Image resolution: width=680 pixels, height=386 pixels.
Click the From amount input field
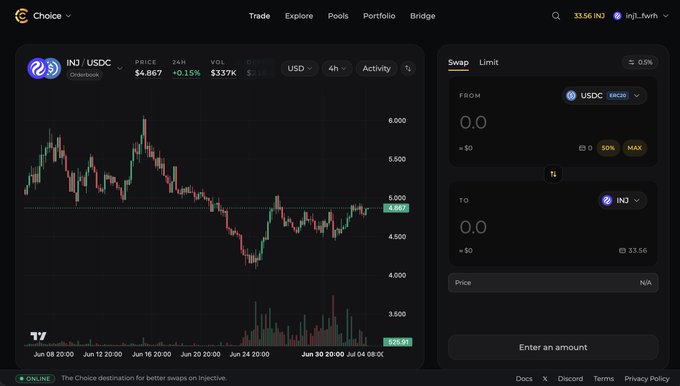(x=473, y=122)
